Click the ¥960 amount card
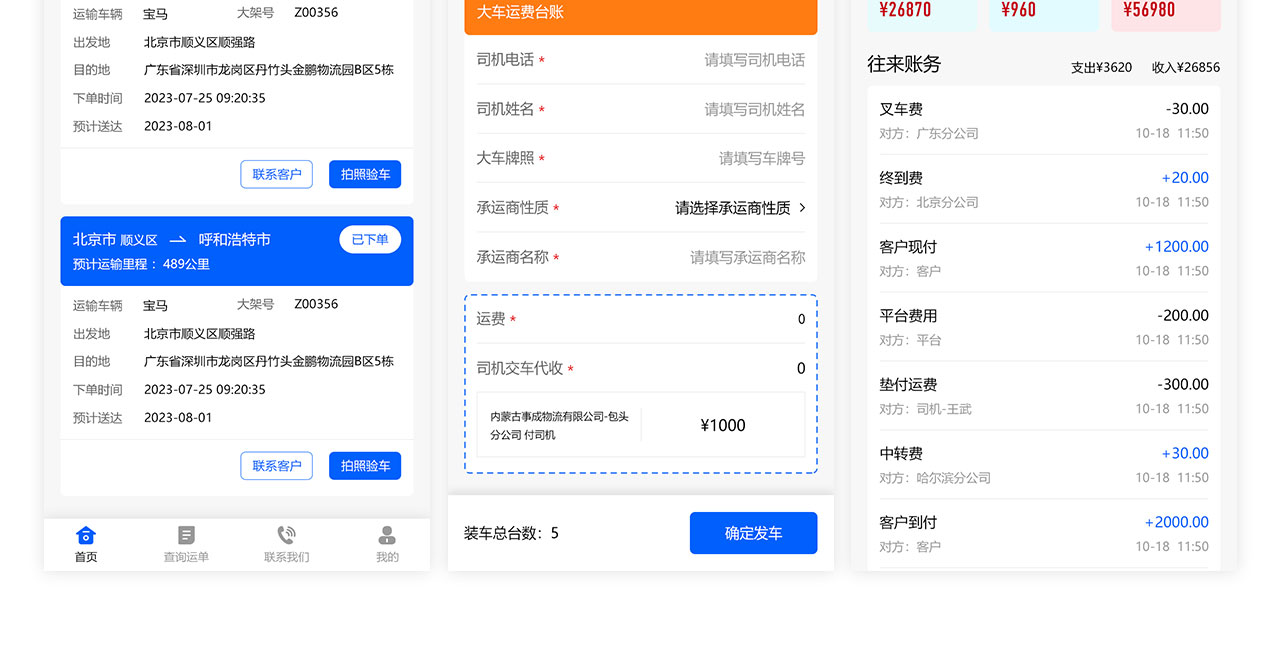Image resolution: width=1280 pixels, height=645 pixels. (x=1043, y=14)
